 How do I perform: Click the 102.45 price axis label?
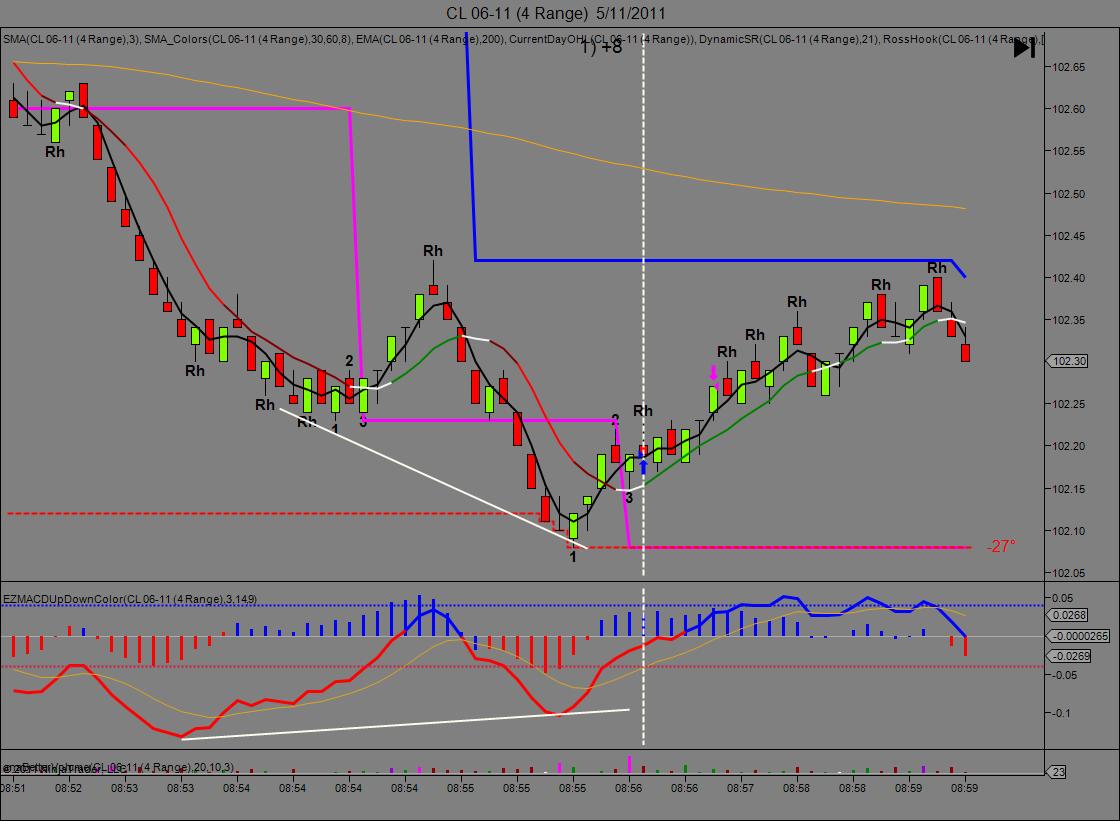pos(1069,236)
